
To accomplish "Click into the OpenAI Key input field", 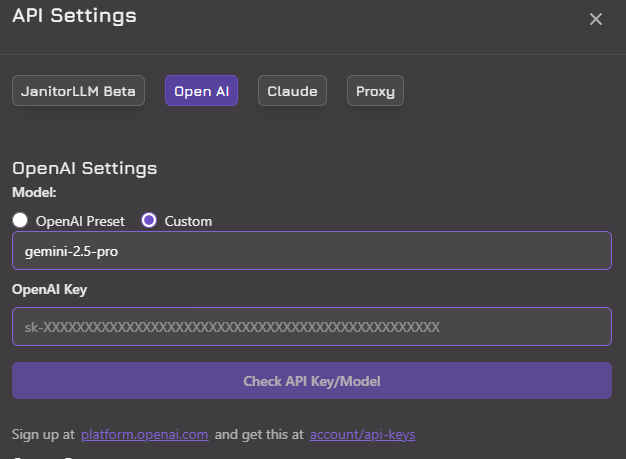I will coord(311,326).
